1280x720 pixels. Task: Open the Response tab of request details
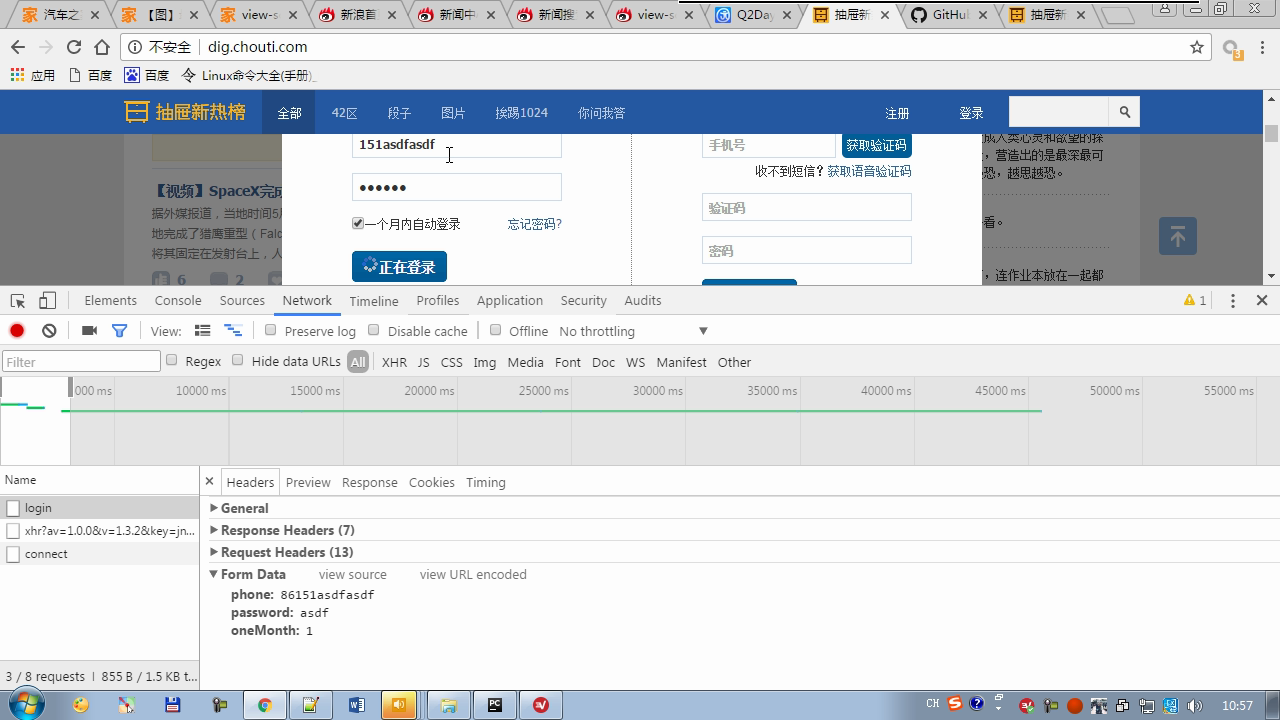pos(369,482)
